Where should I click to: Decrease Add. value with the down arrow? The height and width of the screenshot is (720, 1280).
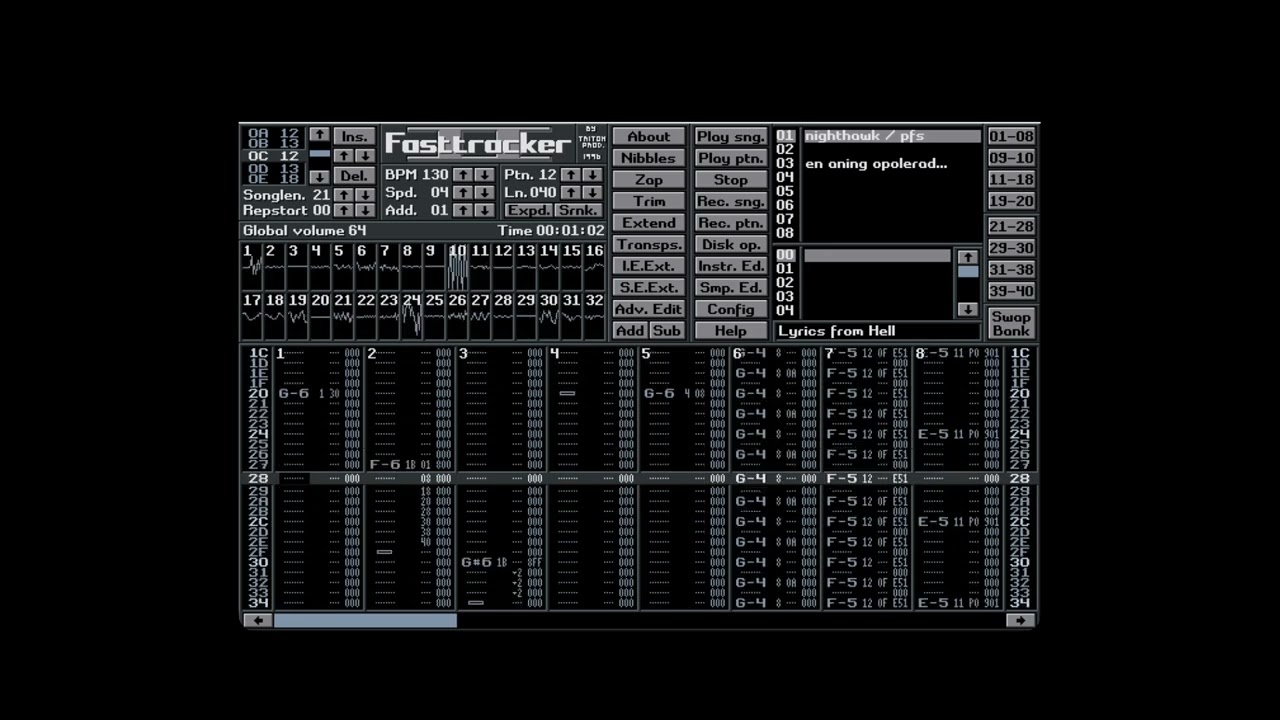[484, 210]
